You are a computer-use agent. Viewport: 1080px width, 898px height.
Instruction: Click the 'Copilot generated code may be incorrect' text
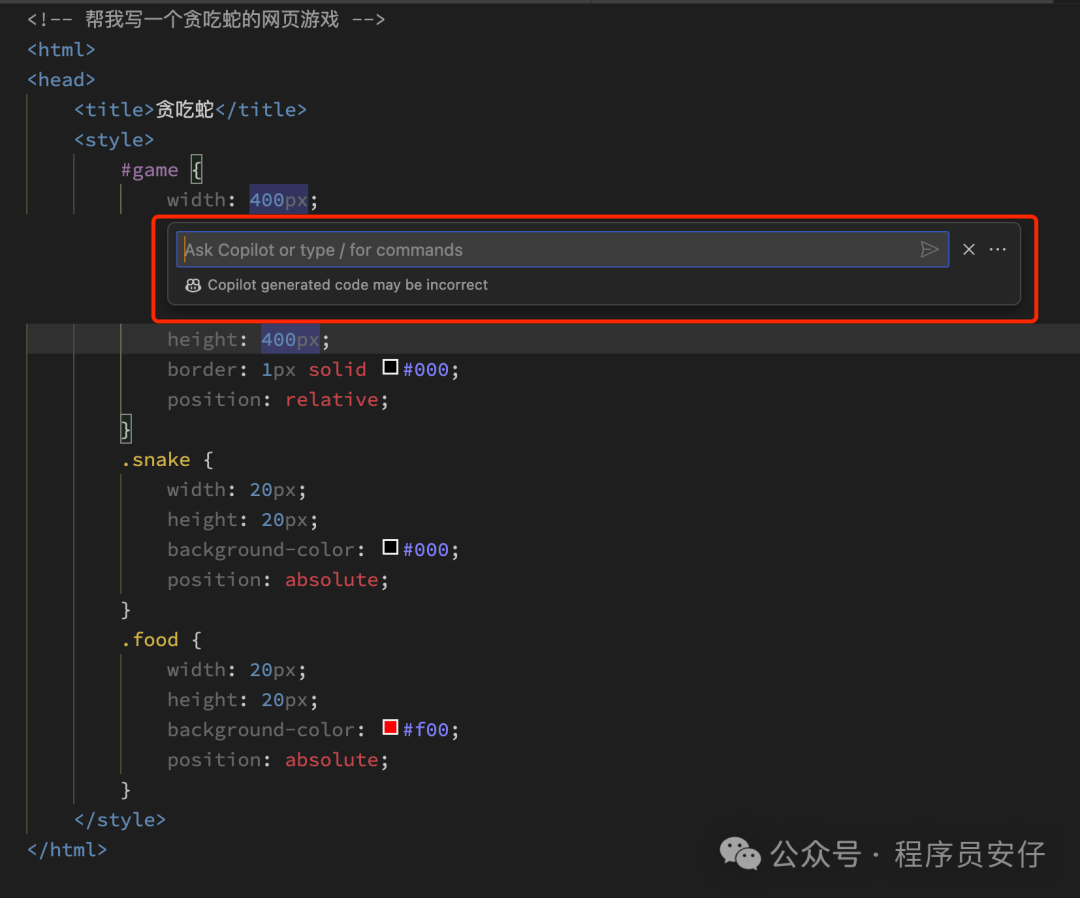tap(348, 285)
